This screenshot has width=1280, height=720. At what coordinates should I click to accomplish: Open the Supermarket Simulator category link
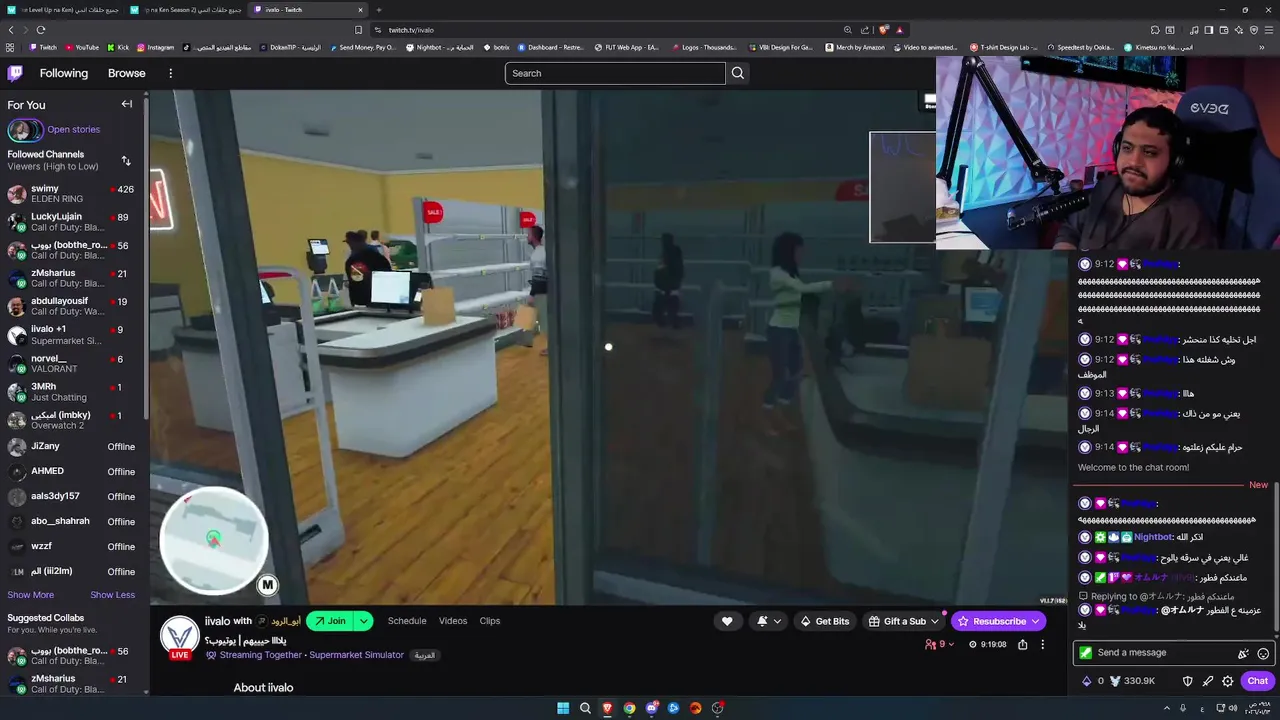[x=356, y=655]
